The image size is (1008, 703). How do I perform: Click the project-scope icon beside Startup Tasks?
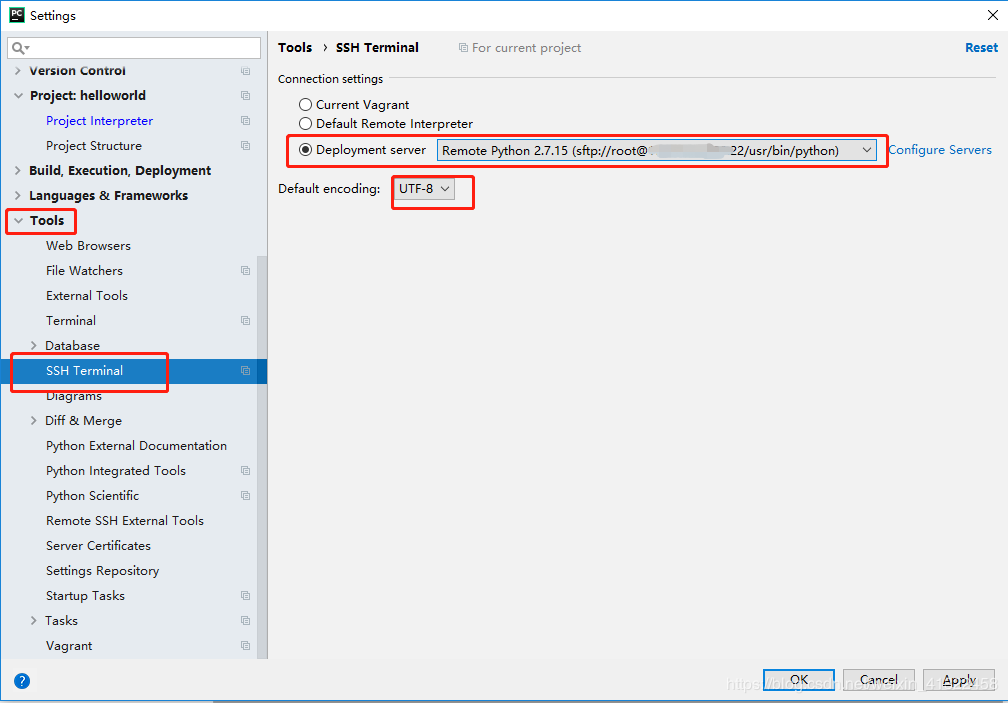coord(245,595)
